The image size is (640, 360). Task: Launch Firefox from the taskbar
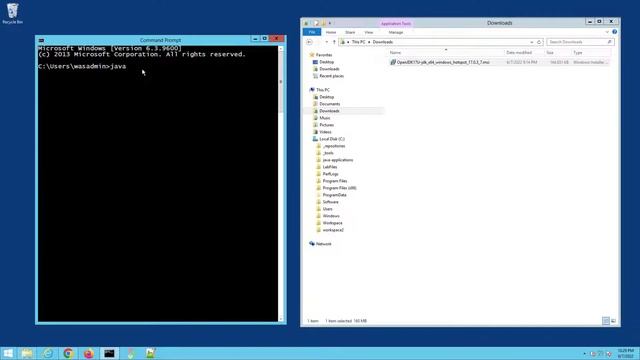tap(89, 353)
